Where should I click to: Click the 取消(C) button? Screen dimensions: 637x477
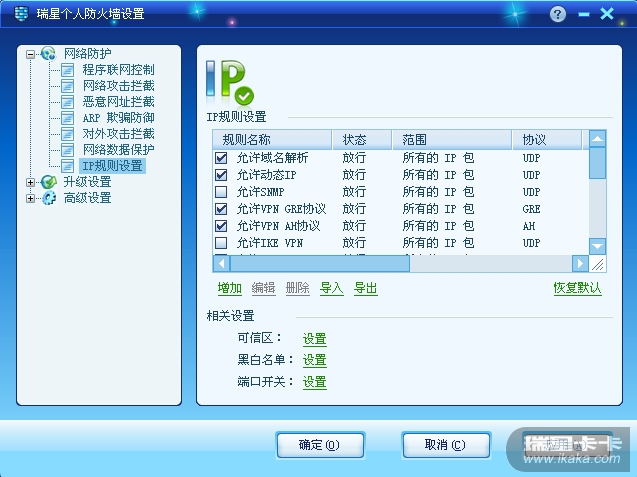click(446, 445)
